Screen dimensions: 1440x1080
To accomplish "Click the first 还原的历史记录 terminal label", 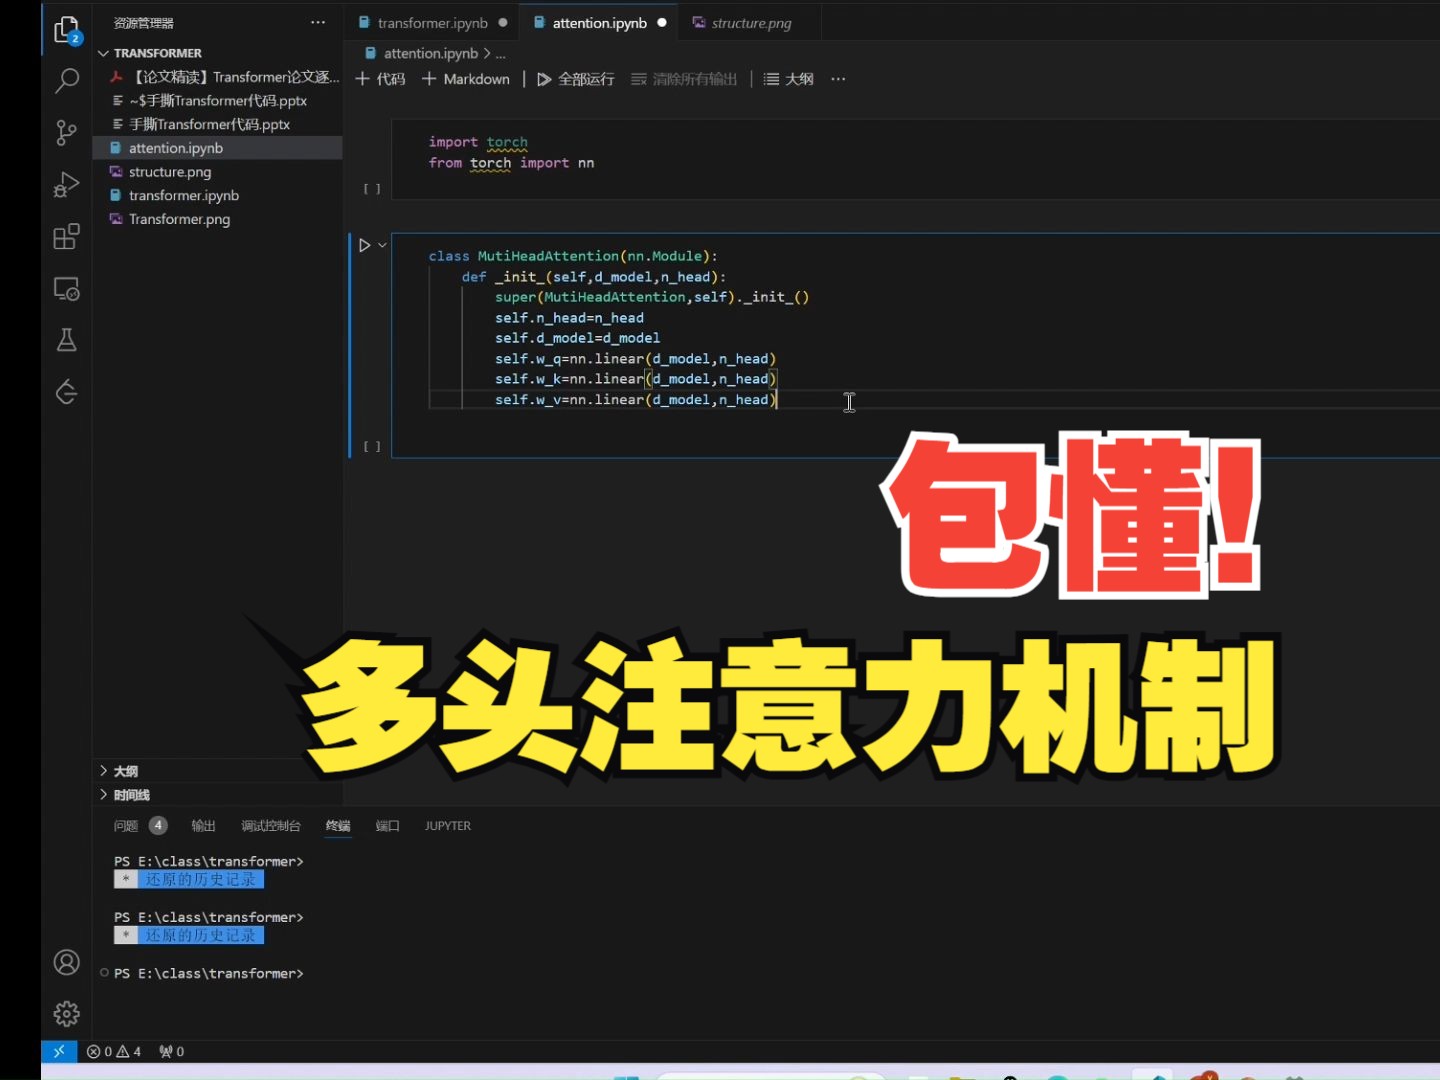I will click(x=200, y=880).
